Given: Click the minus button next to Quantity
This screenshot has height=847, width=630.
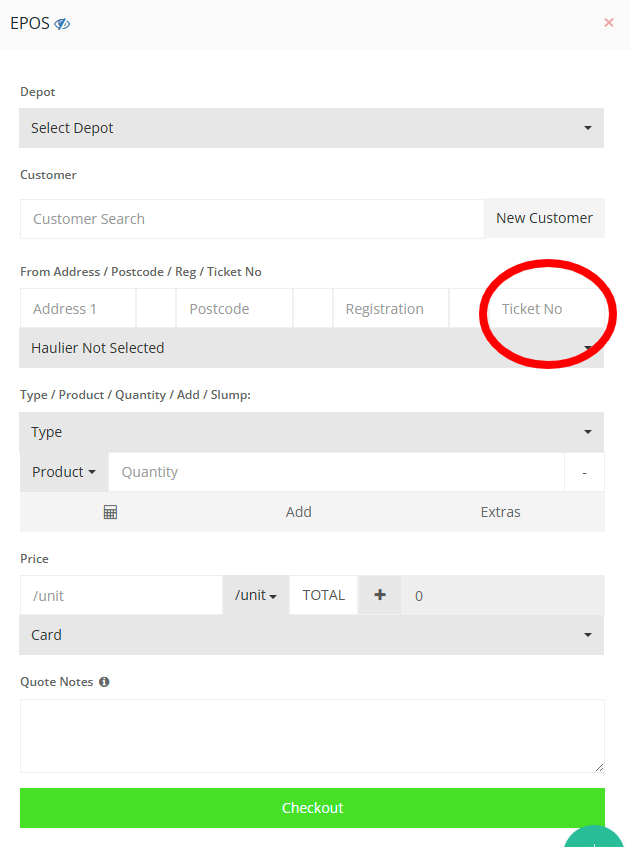Looking at the screenshot, I should tap(584, 472).
